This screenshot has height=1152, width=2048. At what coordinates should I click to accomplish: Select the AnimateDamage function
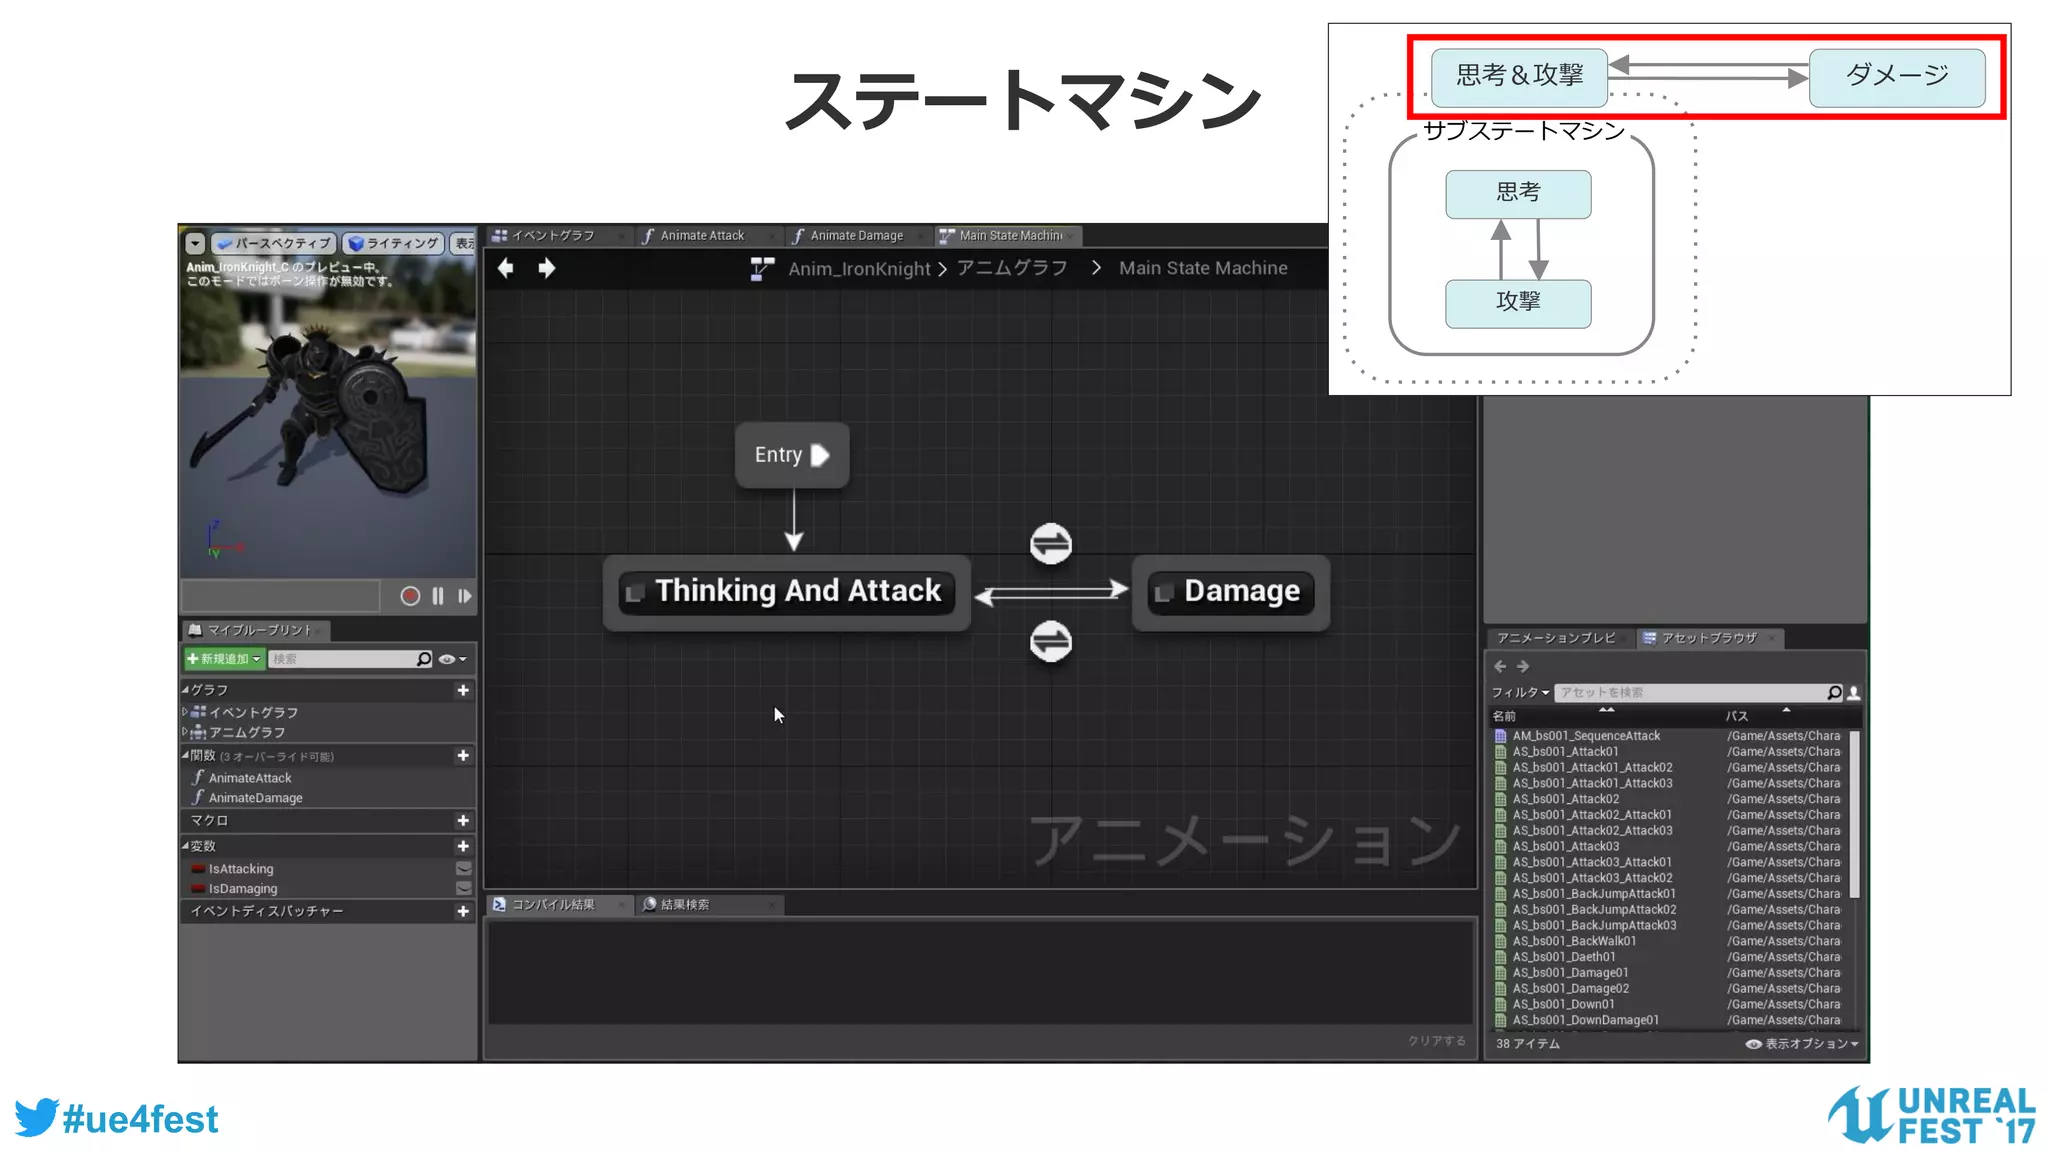click(255, 798)
